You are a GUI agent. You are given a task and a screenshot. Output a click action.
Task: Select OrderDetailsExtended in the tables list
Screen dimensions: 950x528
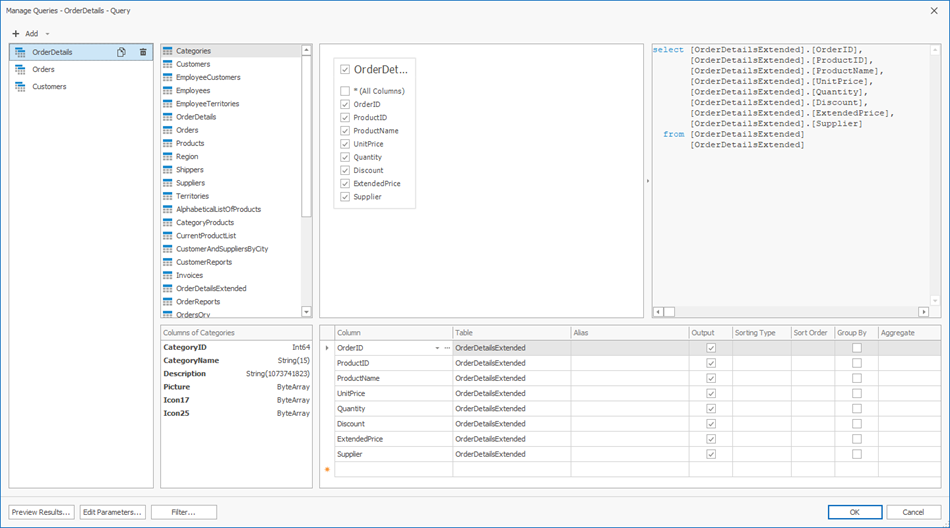(x=211, y=288)
